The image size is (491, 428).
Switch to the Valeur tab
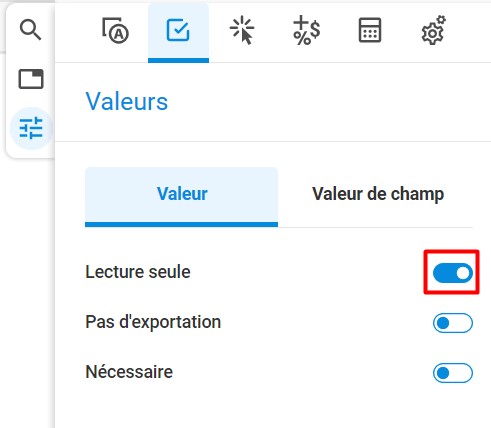pos(181,197)
